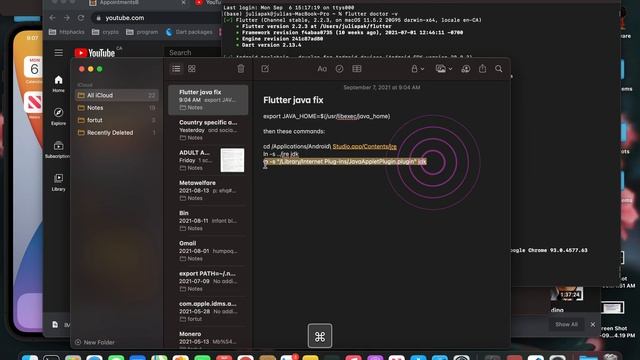Close the Appointments Chrome tab
The width and height of the screenshot is (640, 360).
click(183, 2)
